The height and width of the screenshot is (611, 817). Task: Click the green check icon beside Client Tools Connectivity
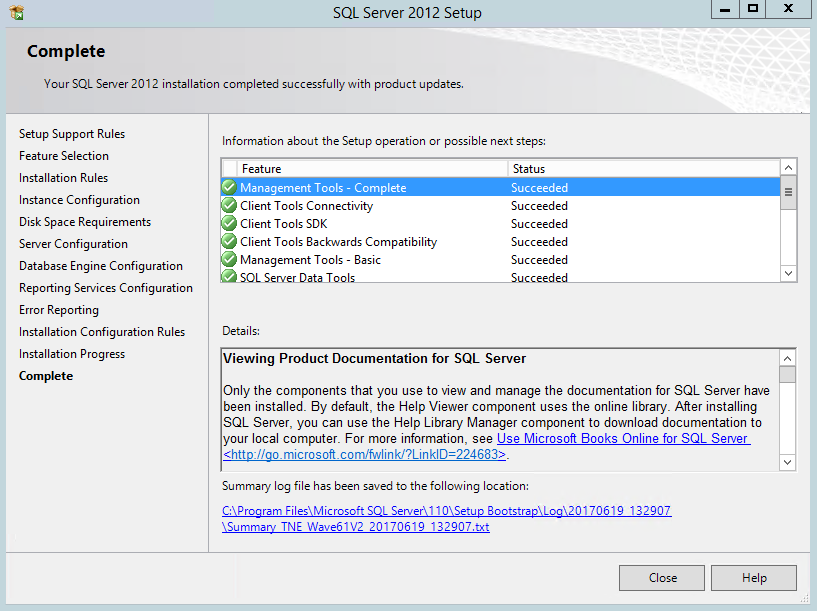[229, 206]
